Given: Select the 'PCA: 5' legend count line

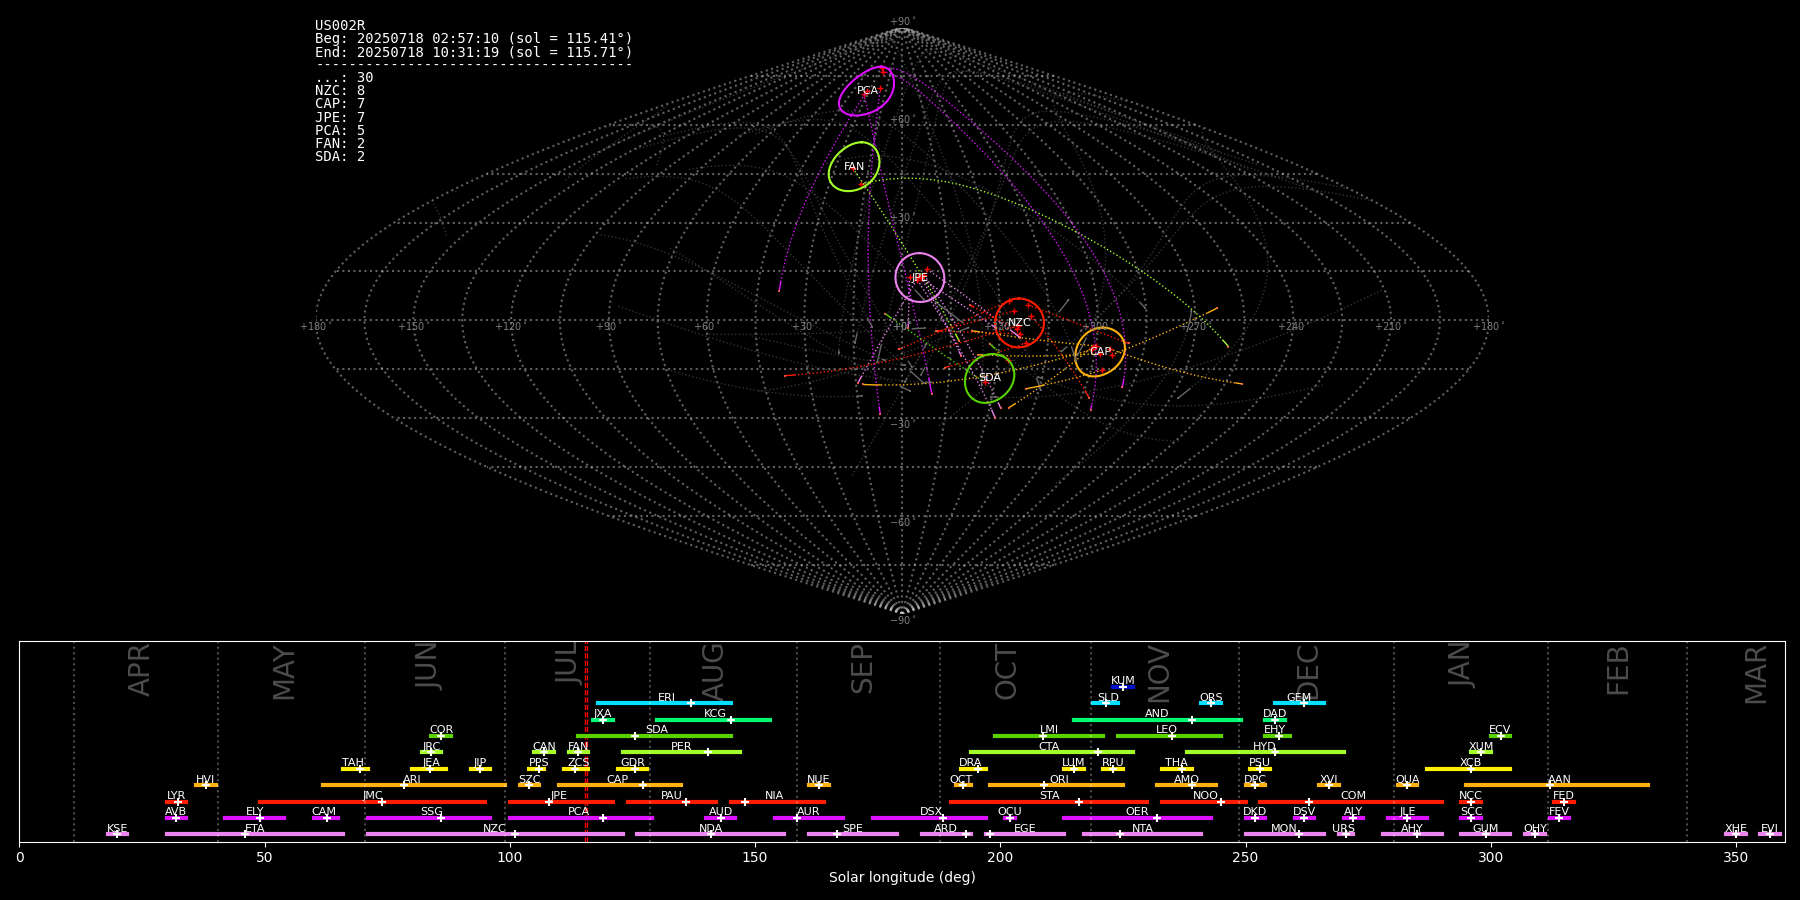Looking at the screenshot, I should (340, 131).
